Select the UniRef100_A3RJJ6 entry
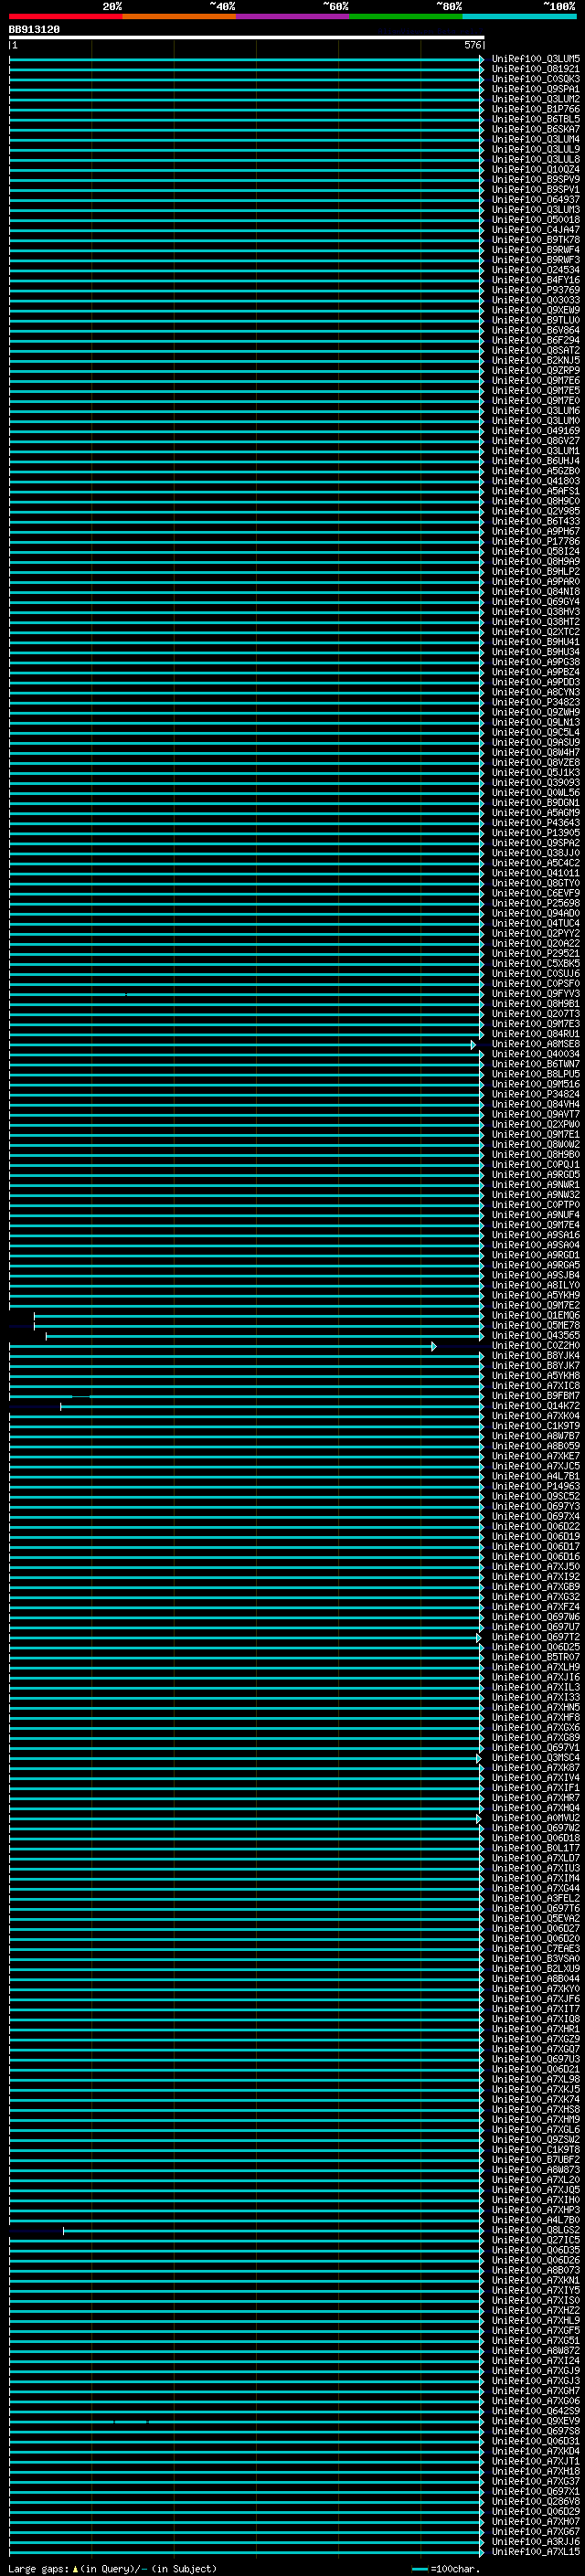The width and height of the screenshot is (585, 2576). (536, 2542)
